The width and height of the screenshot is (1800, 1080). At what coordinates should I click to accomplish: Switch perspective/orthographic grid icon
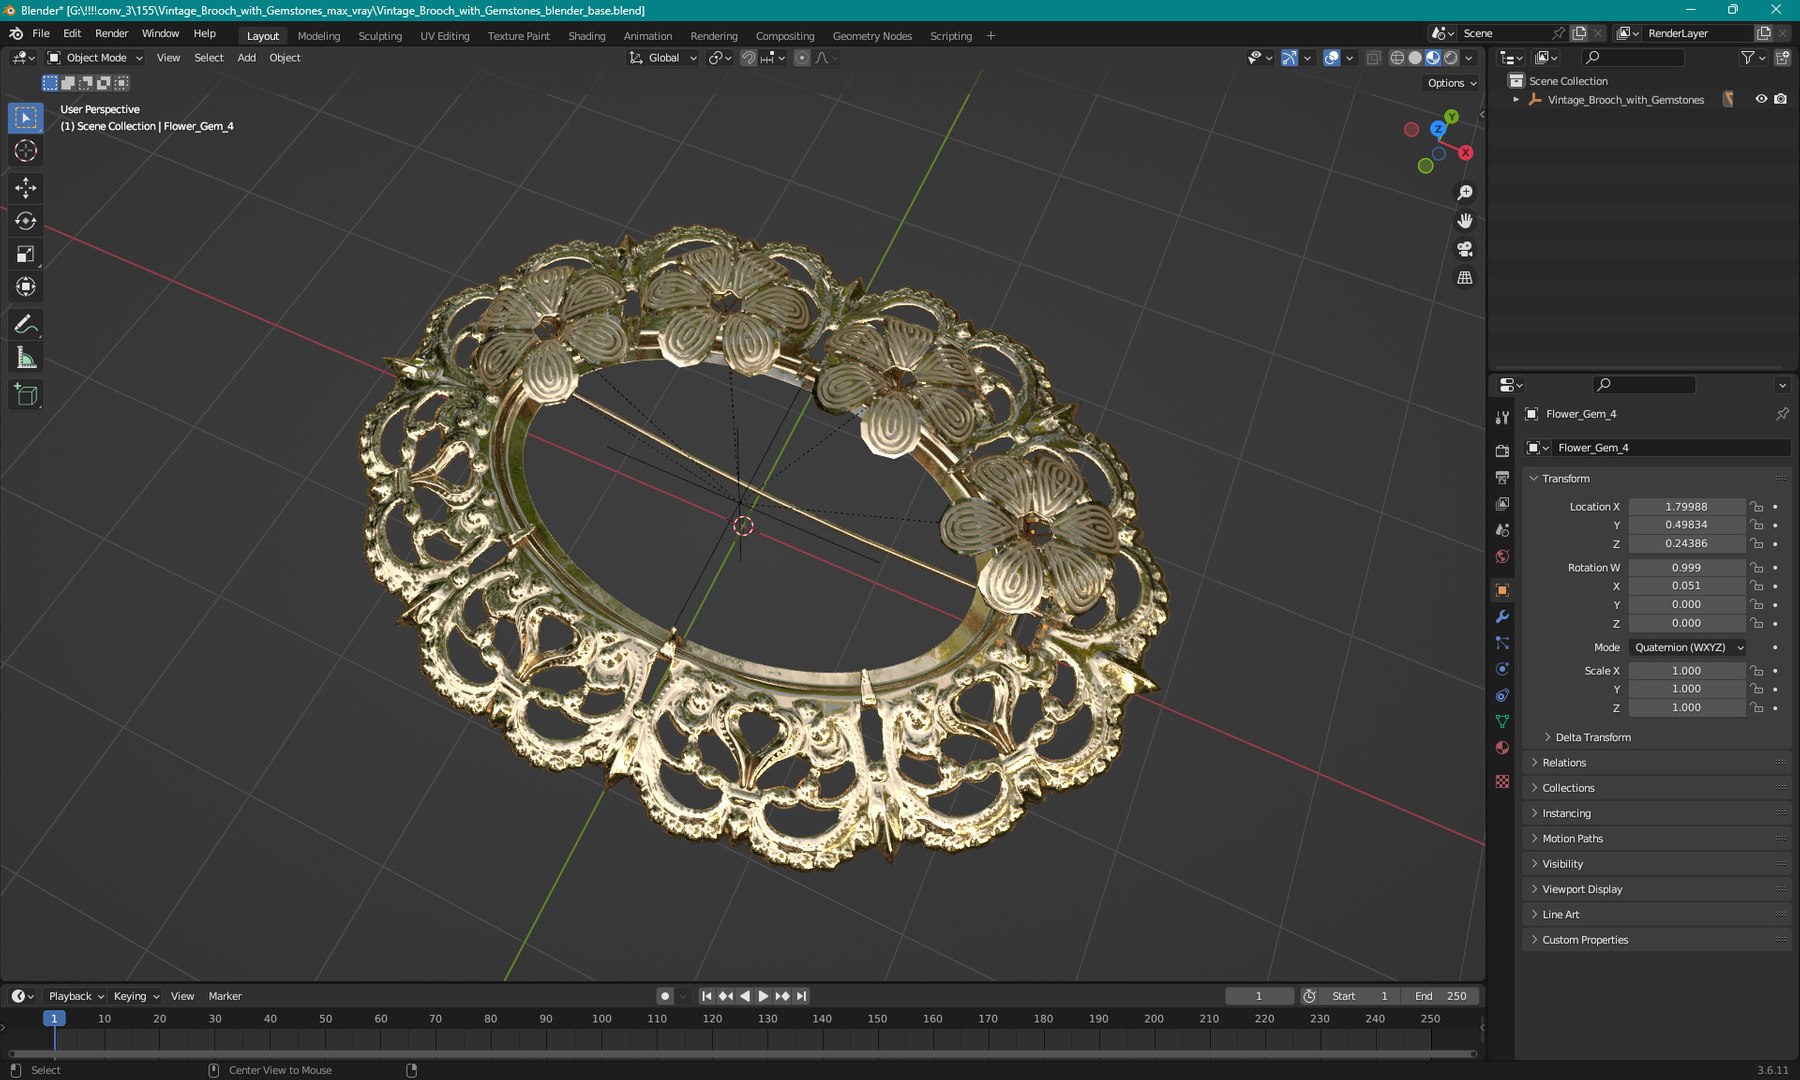point(1465,278)
